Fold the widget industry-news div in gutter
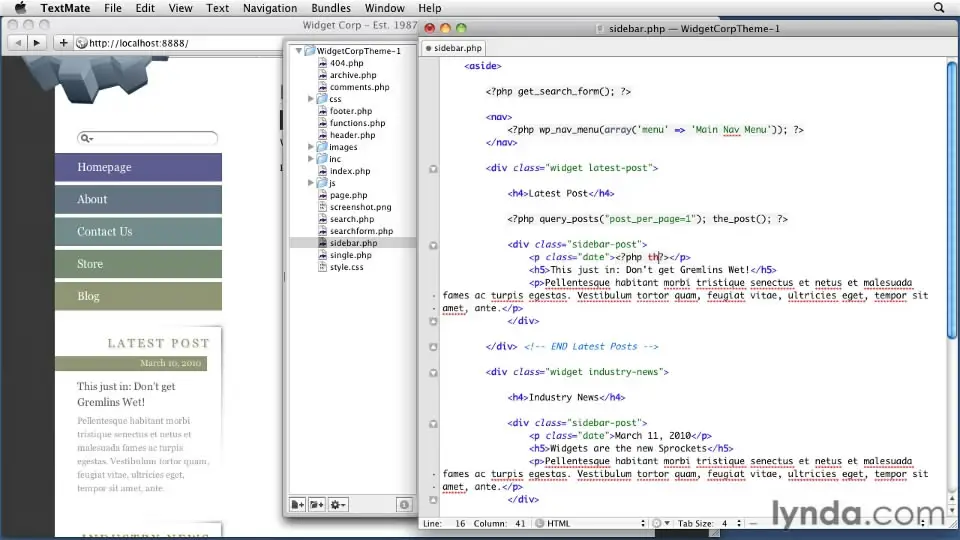Viewport: 960px width, 540px height. (433, 372)
